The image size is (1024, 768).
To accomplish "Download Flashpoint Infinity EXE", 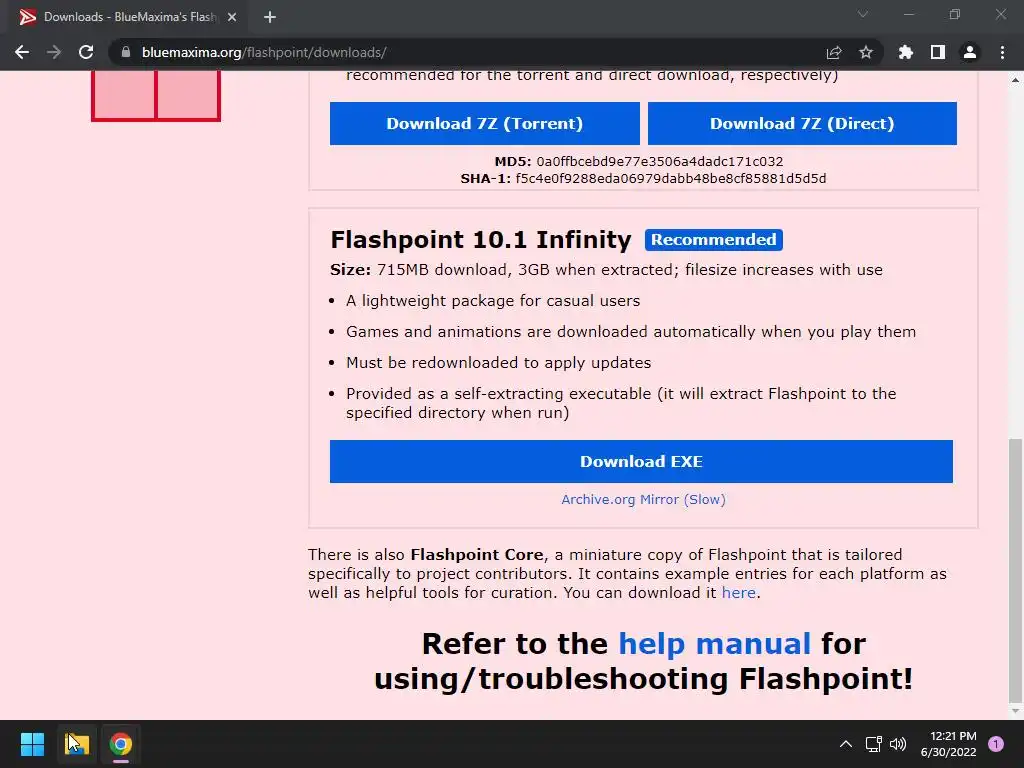I will click(641, 462).
